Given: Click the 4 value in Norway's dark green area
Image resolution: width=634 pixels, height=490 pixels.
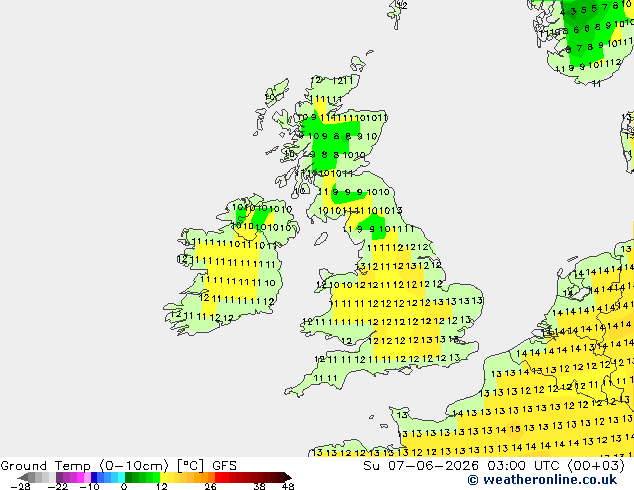Looking at the screenshot, I should 562,13.
